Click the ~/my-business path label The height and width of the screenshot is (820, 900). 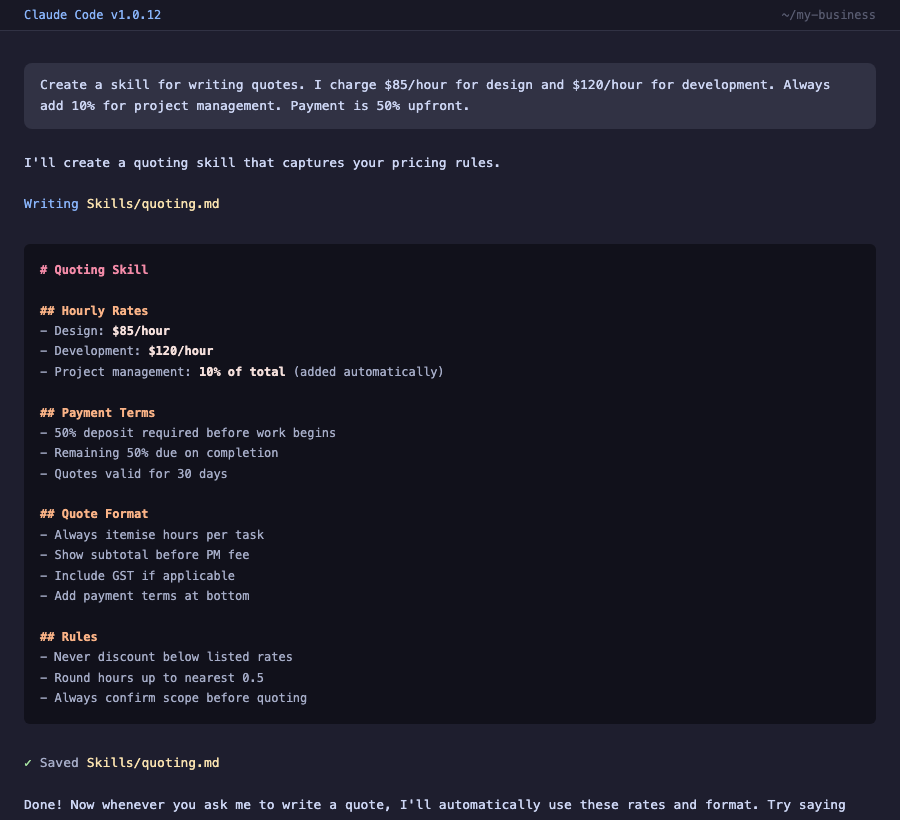(x=828, y=15)
